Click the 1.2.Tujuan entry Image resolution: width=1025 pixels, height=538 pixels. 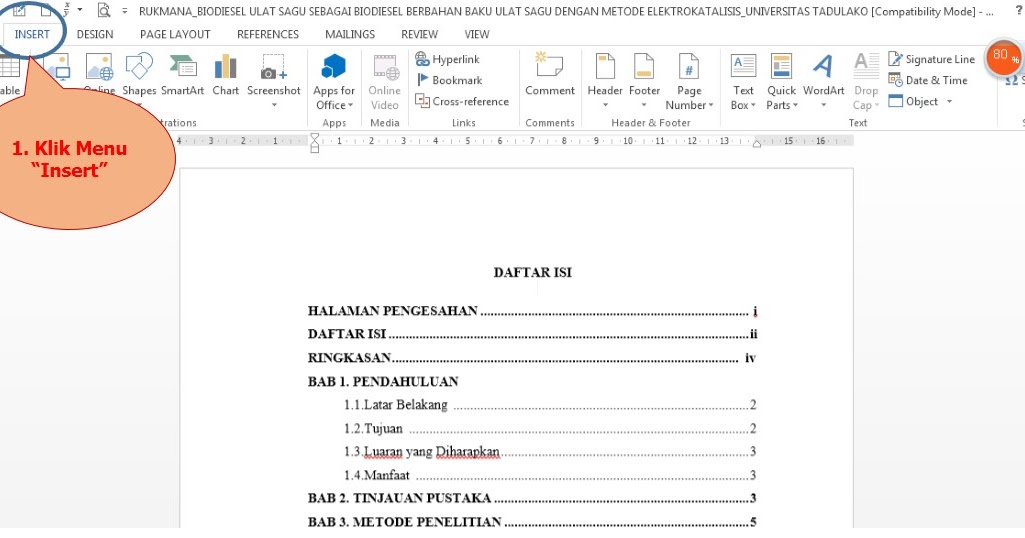pos(550,429)
